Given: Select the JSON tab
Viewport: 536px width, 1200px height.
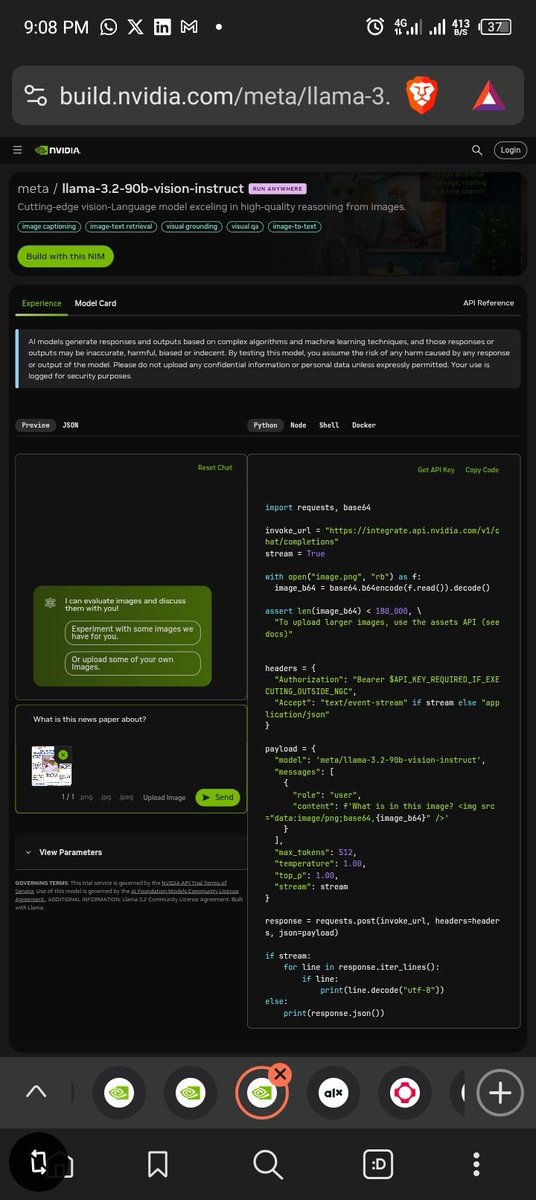Looking at the screenshot, I should 70,425.
